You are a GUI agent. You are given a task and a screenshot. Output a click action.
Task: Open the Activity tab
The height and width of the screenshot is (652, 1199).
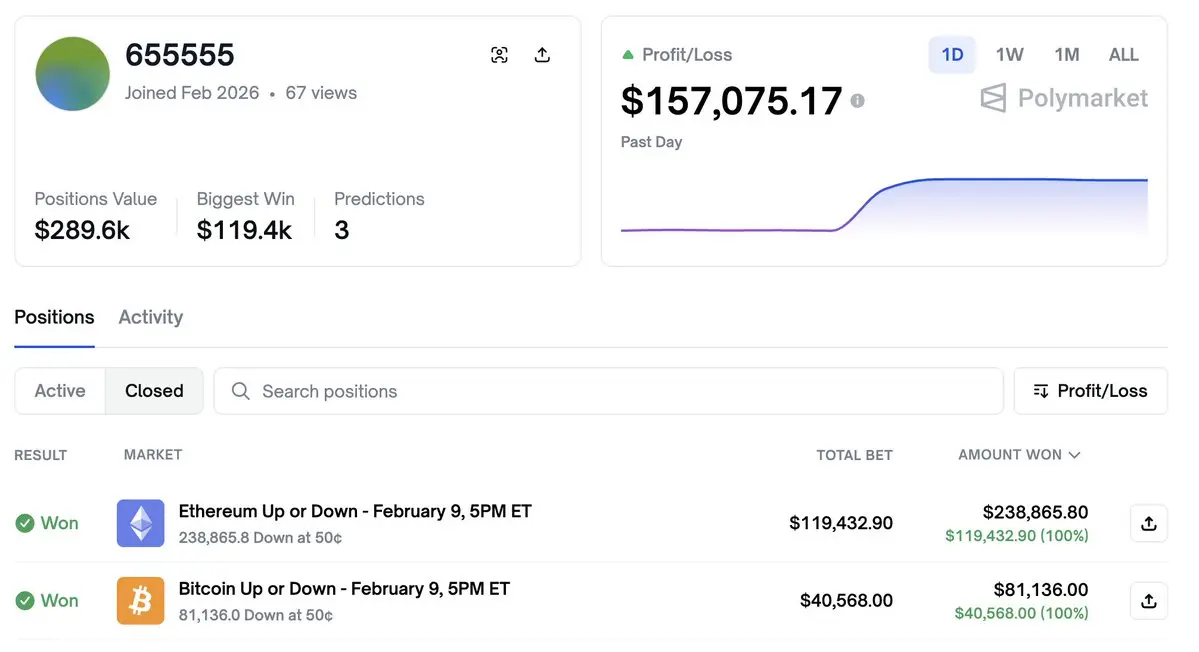(x=150, y=317)
